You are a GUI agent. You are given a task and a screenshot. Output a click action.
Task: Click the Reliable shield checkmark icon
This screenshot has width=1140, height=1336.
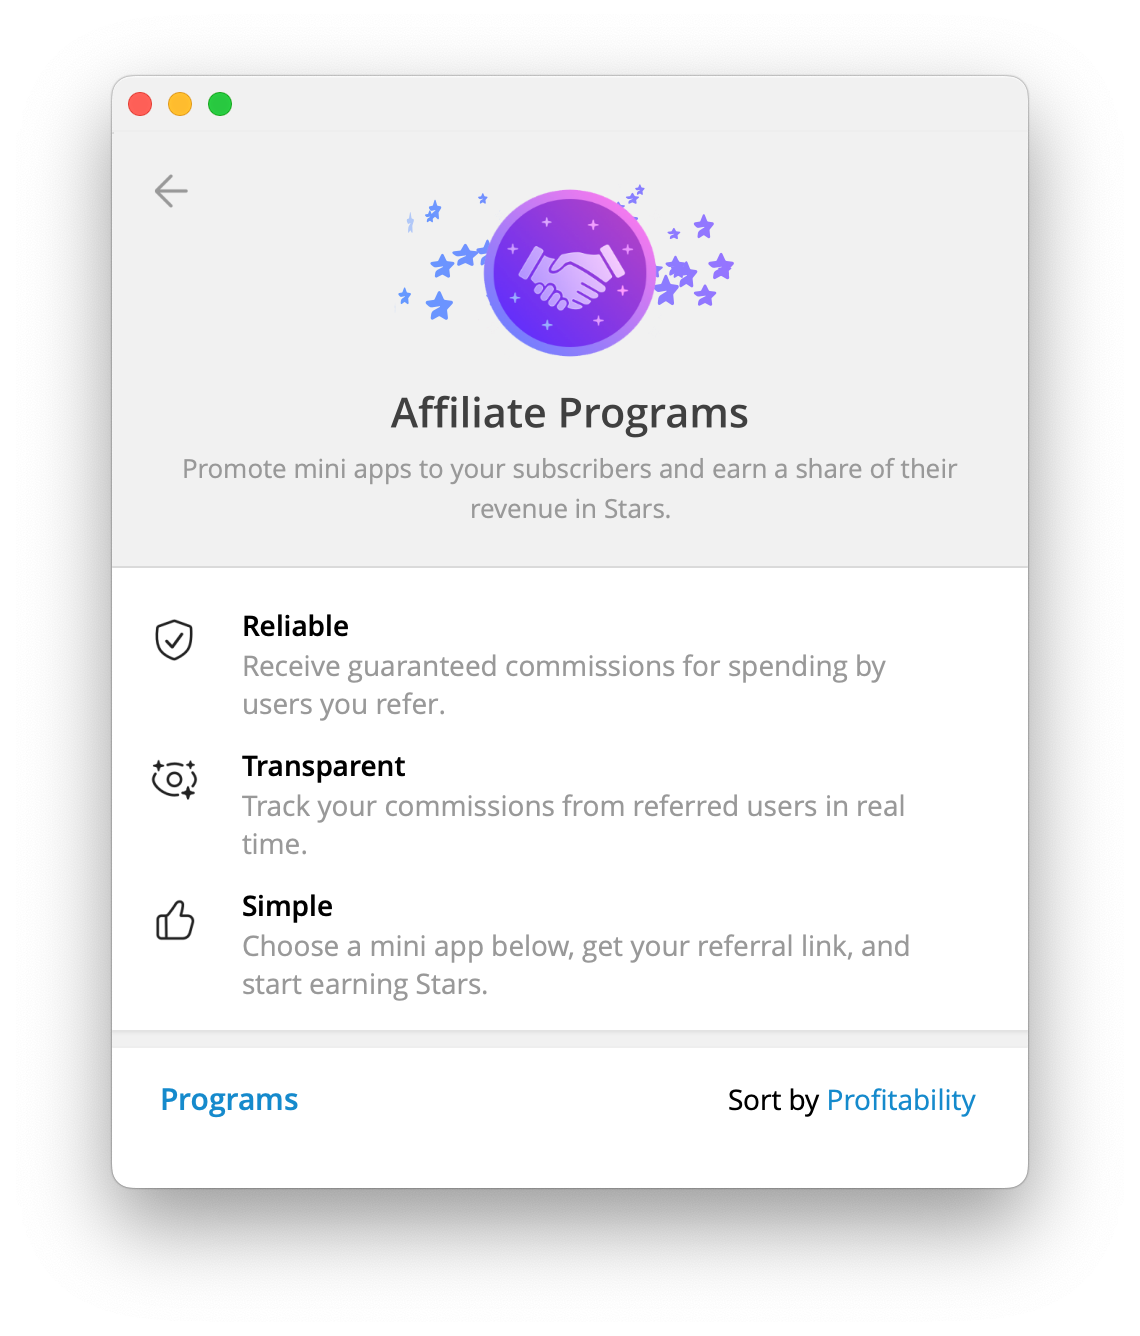174,640
